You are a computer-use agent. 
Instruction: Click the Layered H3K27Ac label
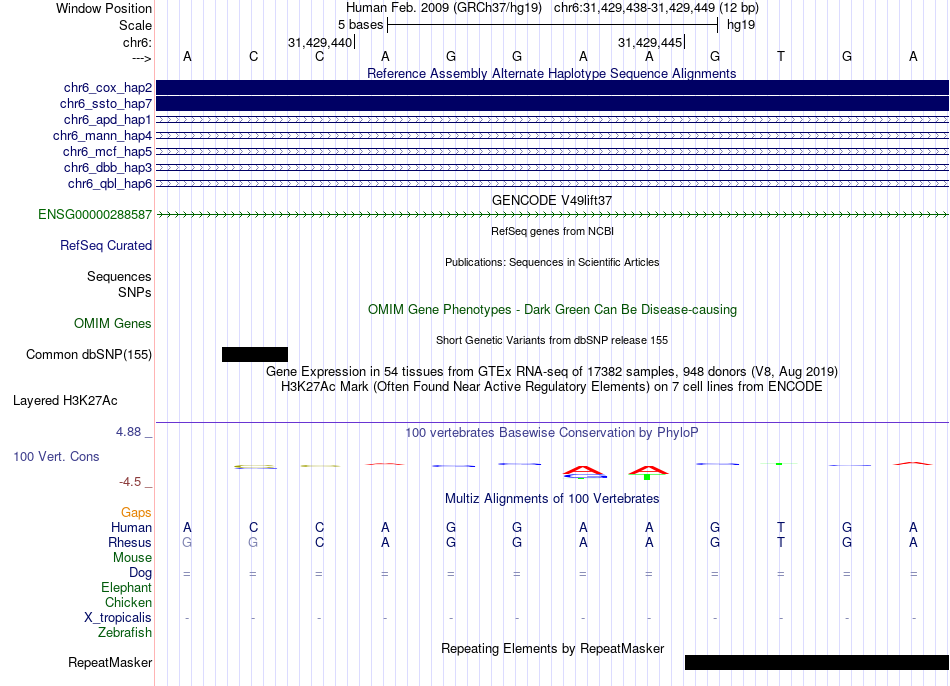tap(65, 401)
